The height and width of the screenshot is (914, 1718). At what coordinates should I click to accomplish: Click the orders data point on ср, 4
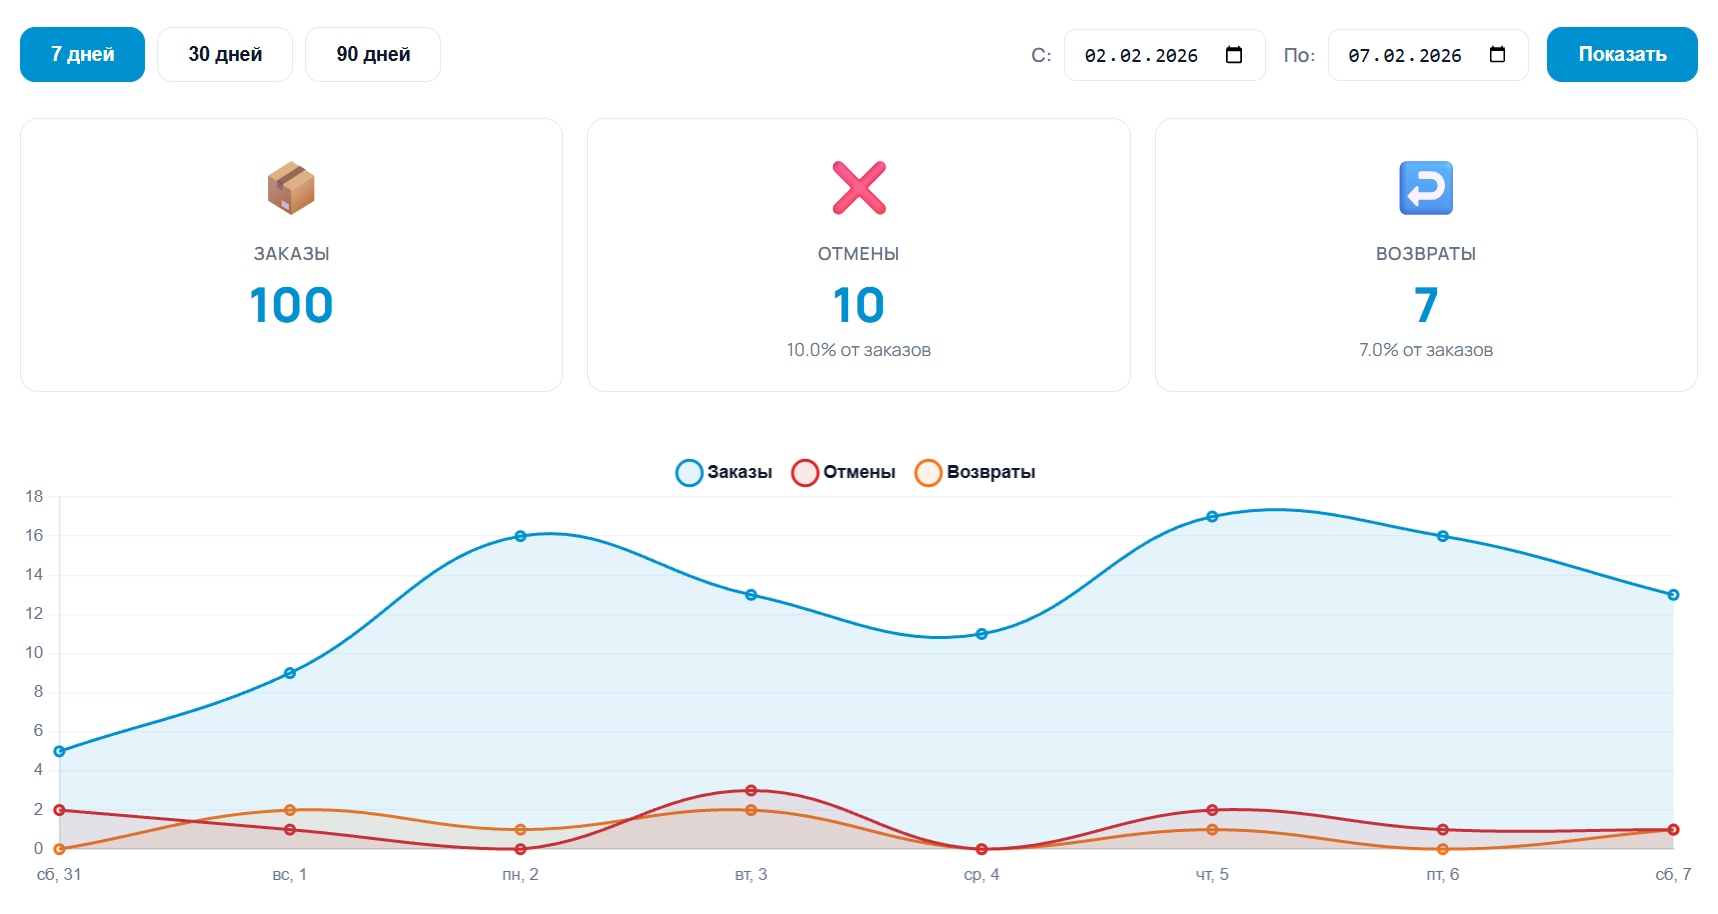[x=981, y=634]
